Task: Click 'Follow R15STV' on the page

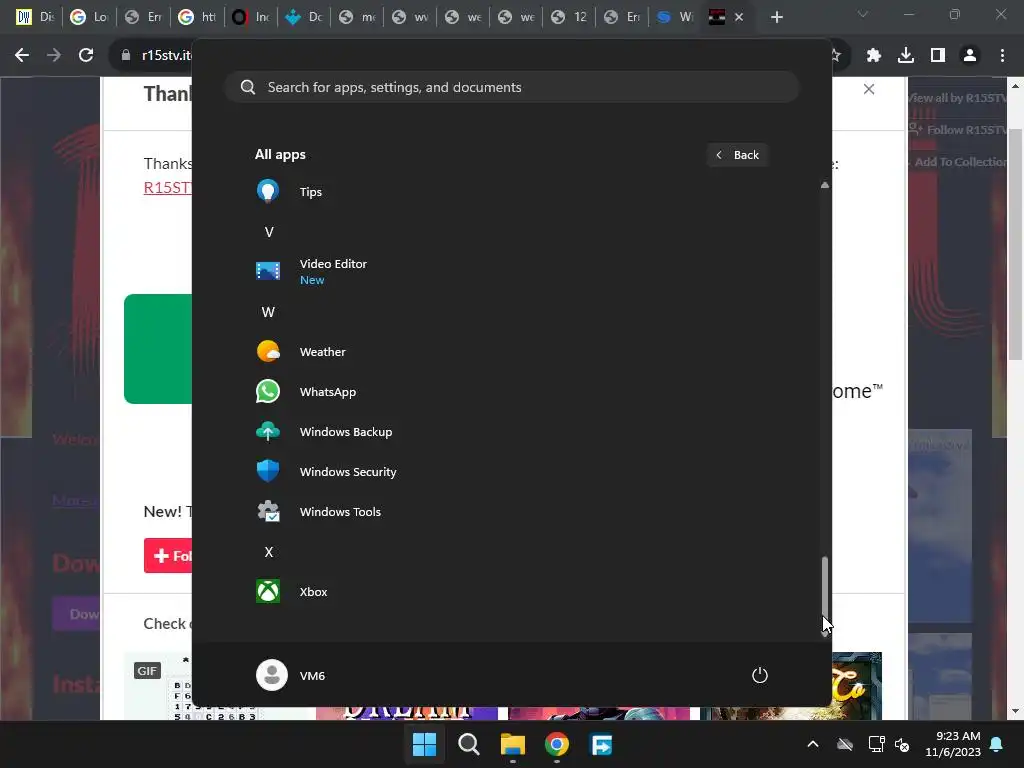Action: point(957,130)
